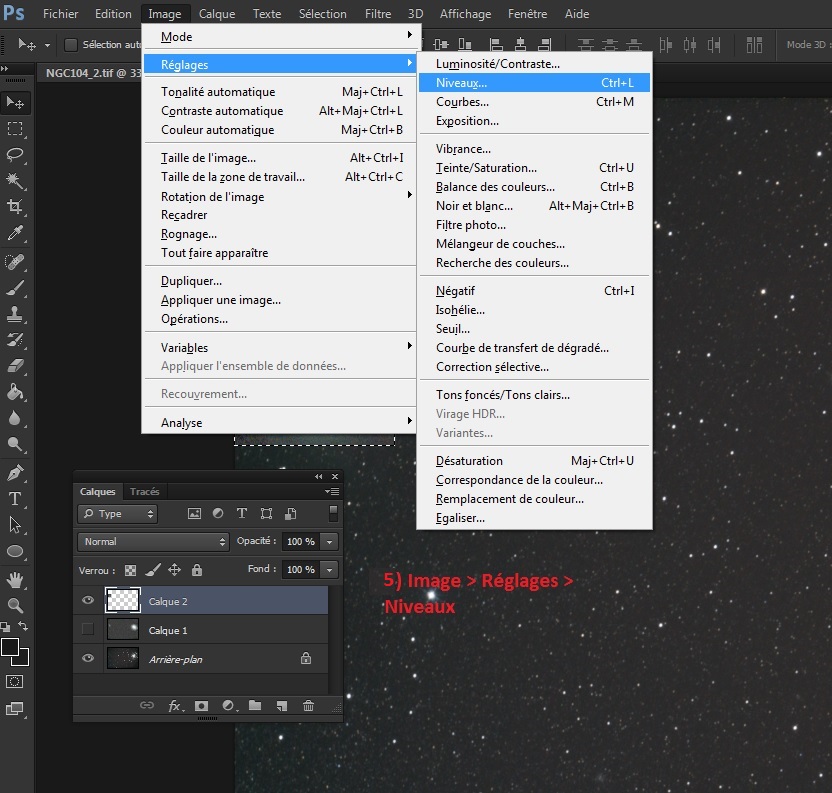Viewport: 832px width, 793px height.
Task: Click the link layers icon
Action: click(147, 705)
